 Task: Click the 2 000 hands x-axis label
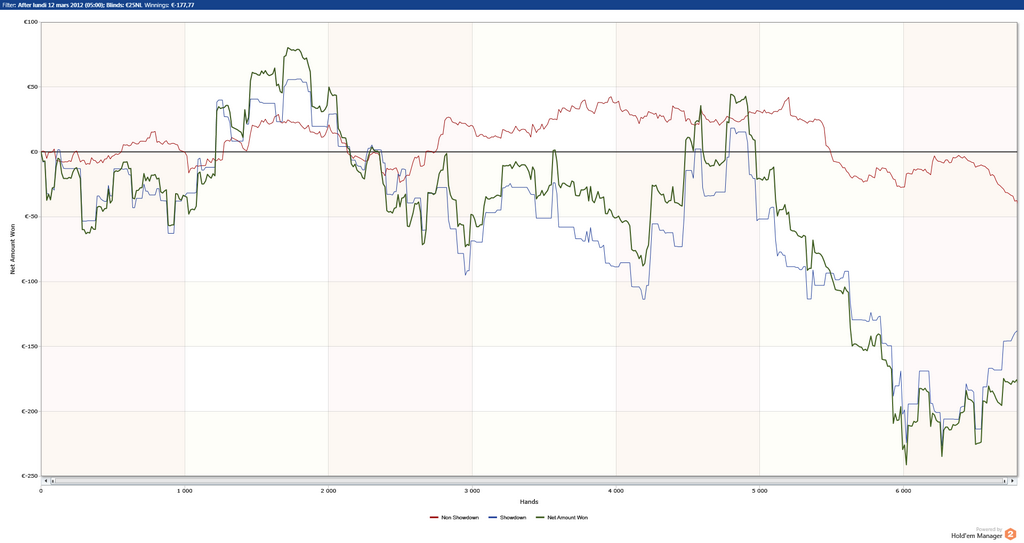click(328, 491)
